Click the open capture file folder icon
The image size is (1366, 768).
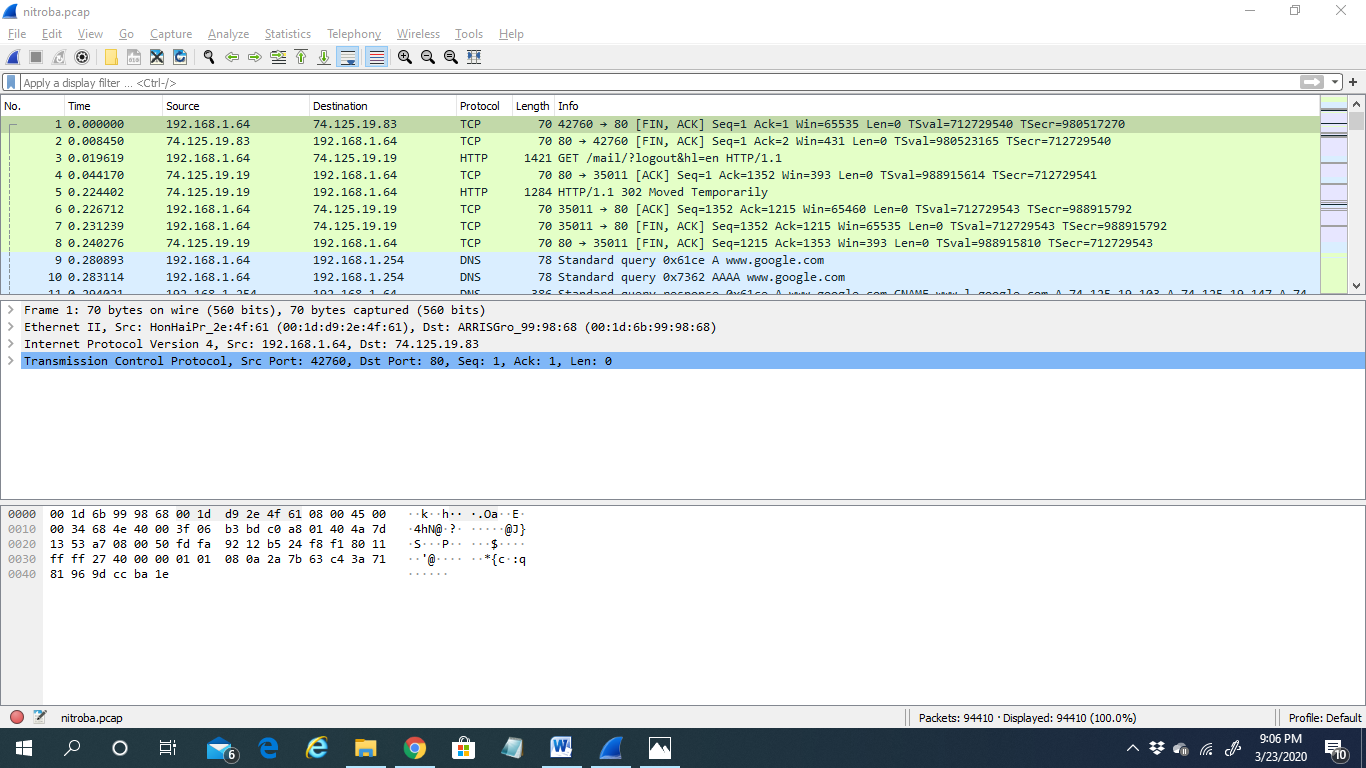tap(111, 58)
